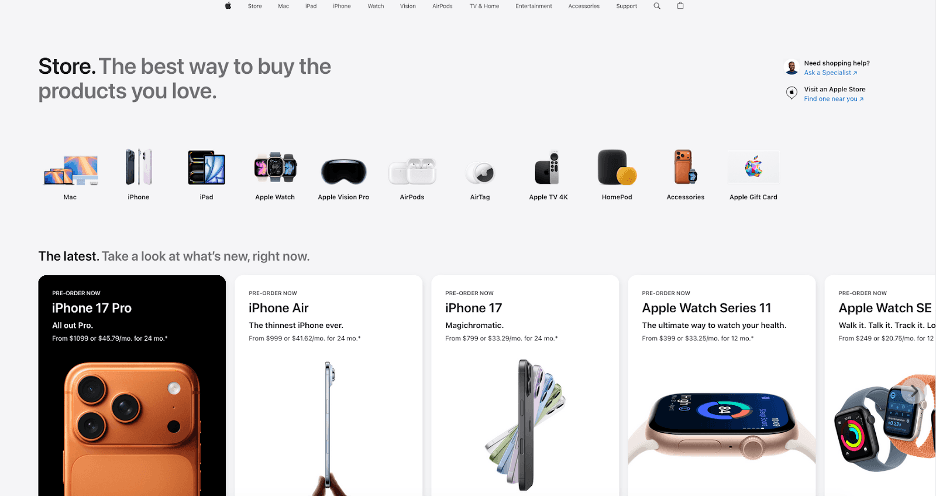
Task: Click the Ask a Specialist link
Action: [x=830, y=73]
